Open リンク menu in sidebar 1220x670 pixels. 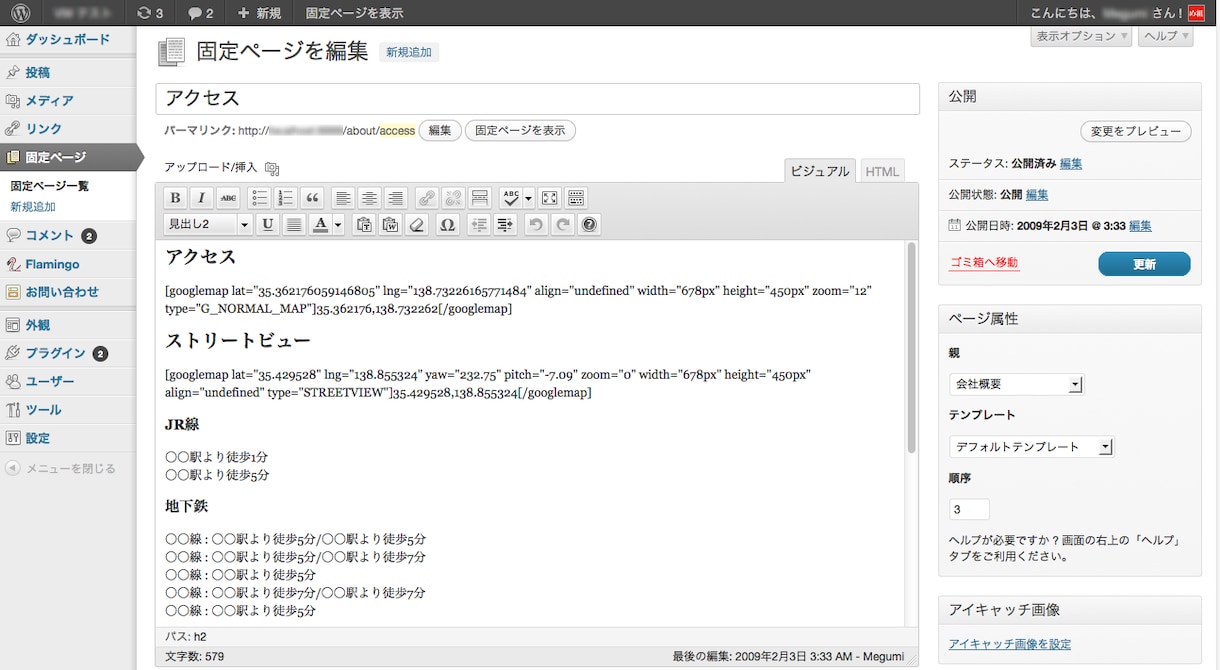pyautogui.click(x=68, y=129)
